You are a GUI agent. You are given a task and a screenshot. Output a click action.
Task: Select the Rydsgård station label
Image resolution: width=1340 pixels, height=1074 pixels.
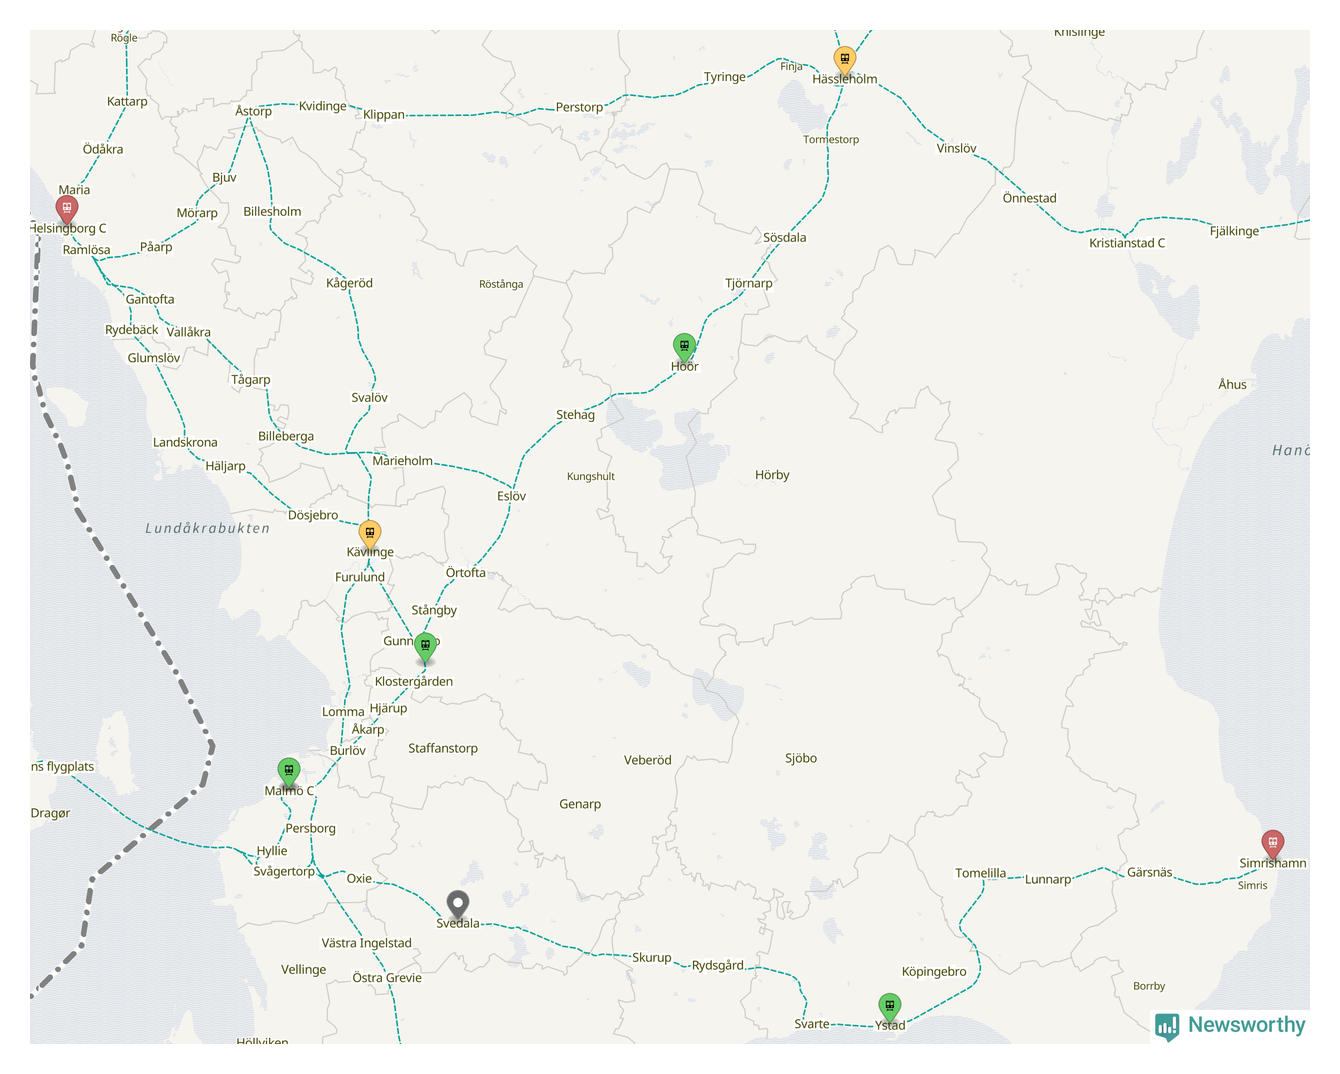coord(718,965)
